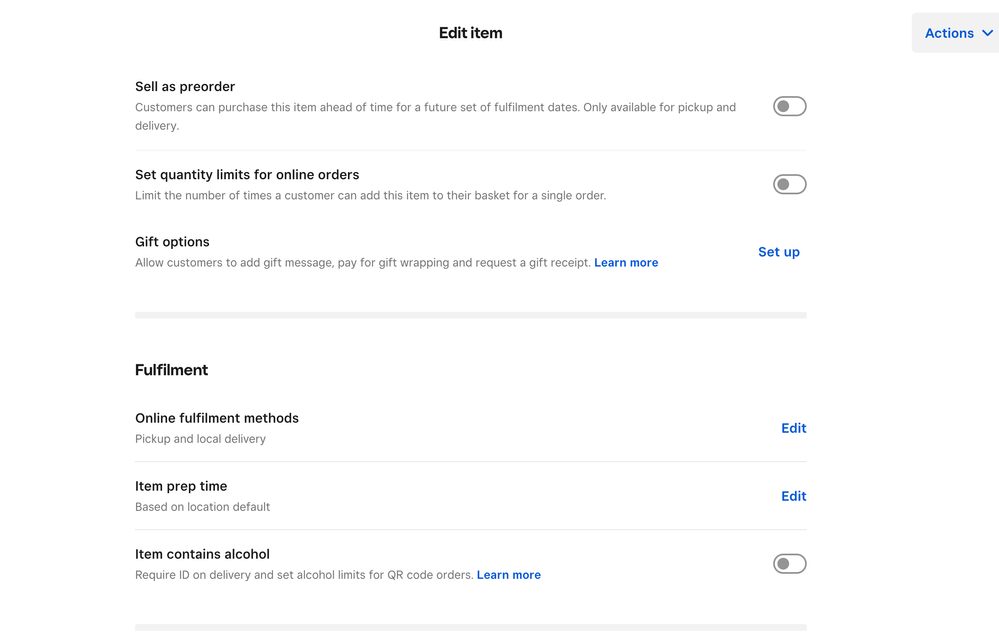Open Learn more link about gift options
The width and height of the screenshot is (999, 638).
click(626, 263)
